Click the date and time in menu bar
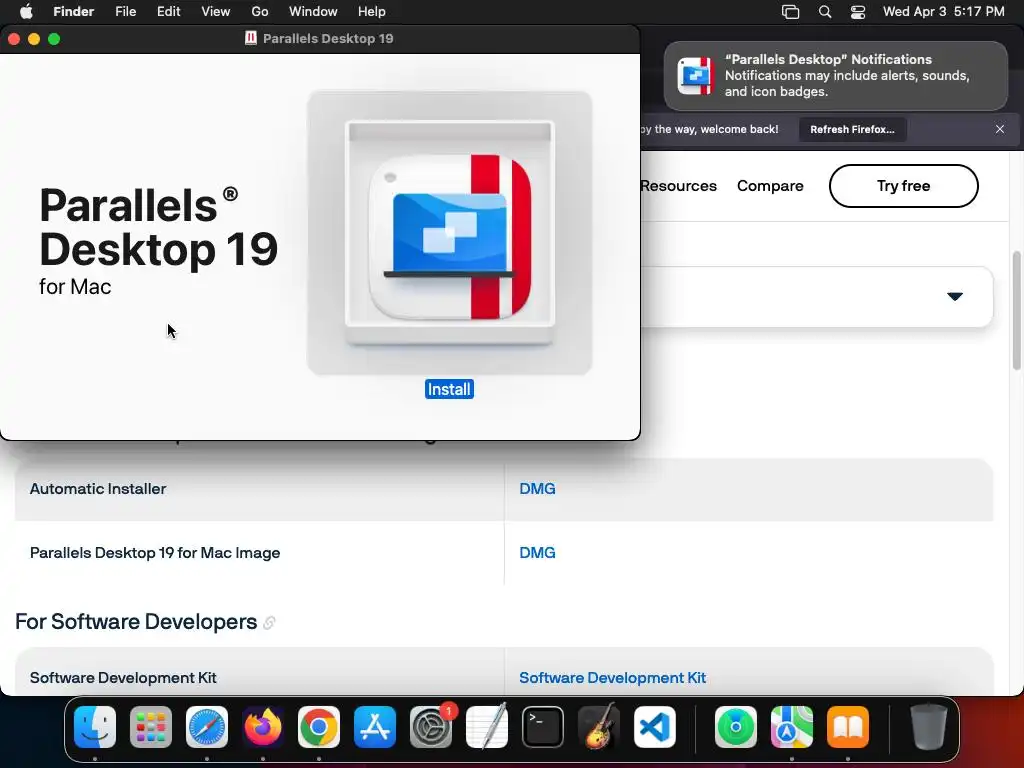The width and height of the screenshot is (1024, 768). [x=944, y=12]
